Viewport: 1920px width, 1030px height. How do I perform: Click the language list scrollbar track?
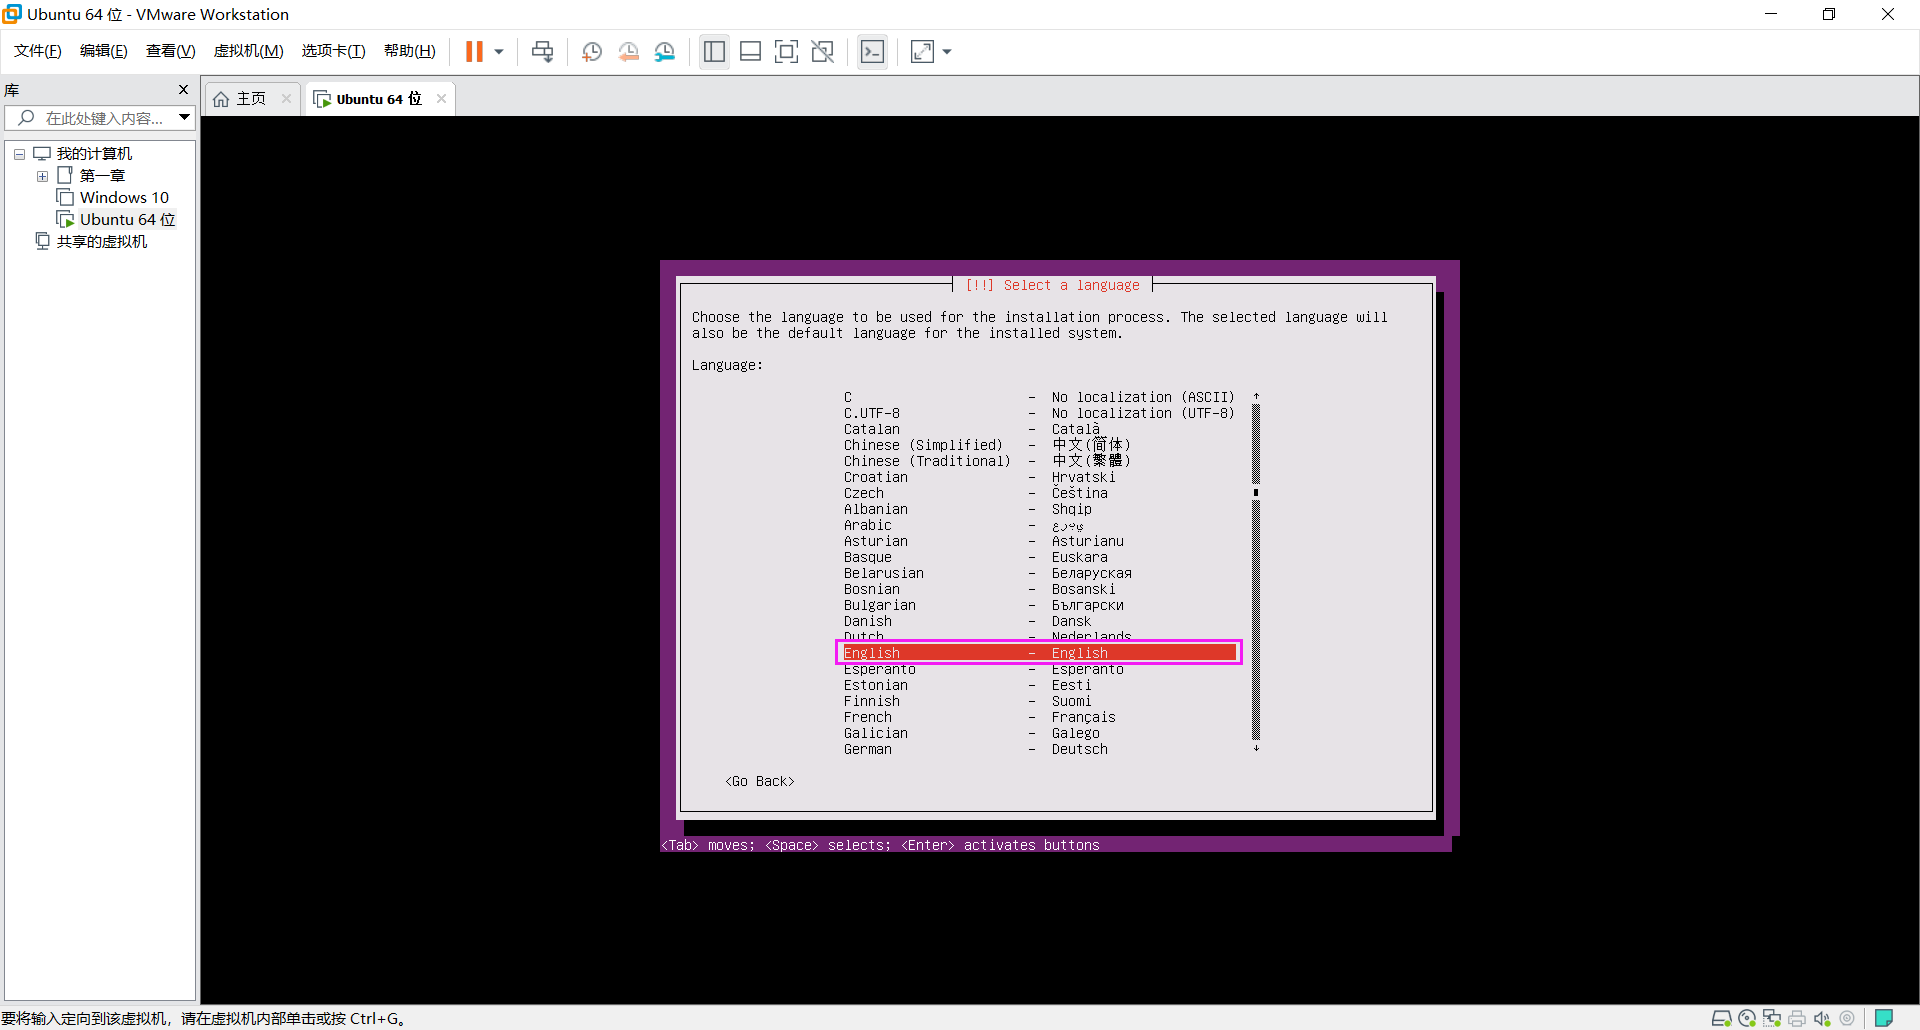pyautogui.click(x=1256, y=572)
